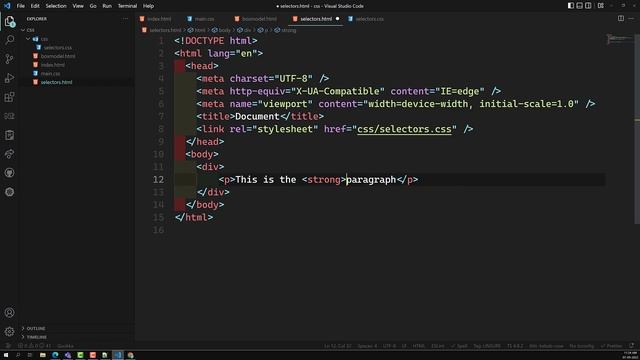Open the Run menu
The width and height of the screenshot is (640, 360).
(107, 6)
